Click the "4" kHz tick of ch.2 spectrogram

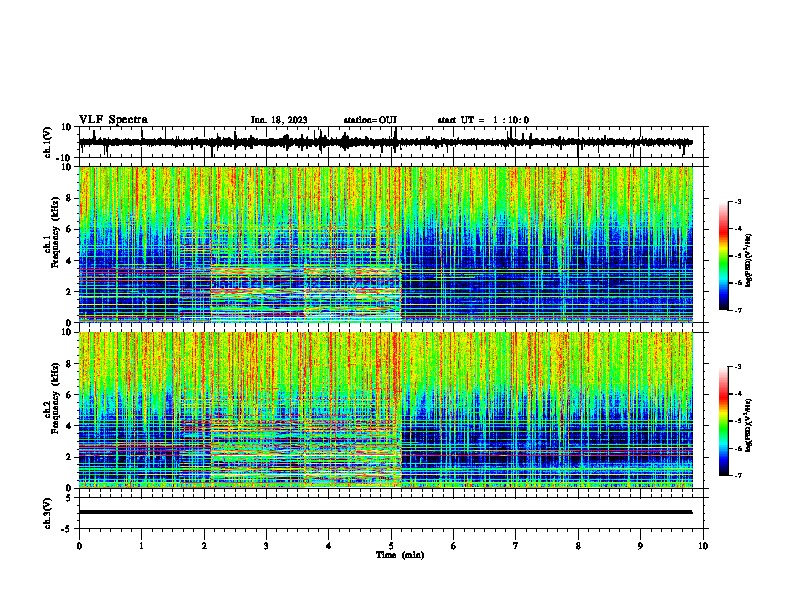tap(68, 426)
